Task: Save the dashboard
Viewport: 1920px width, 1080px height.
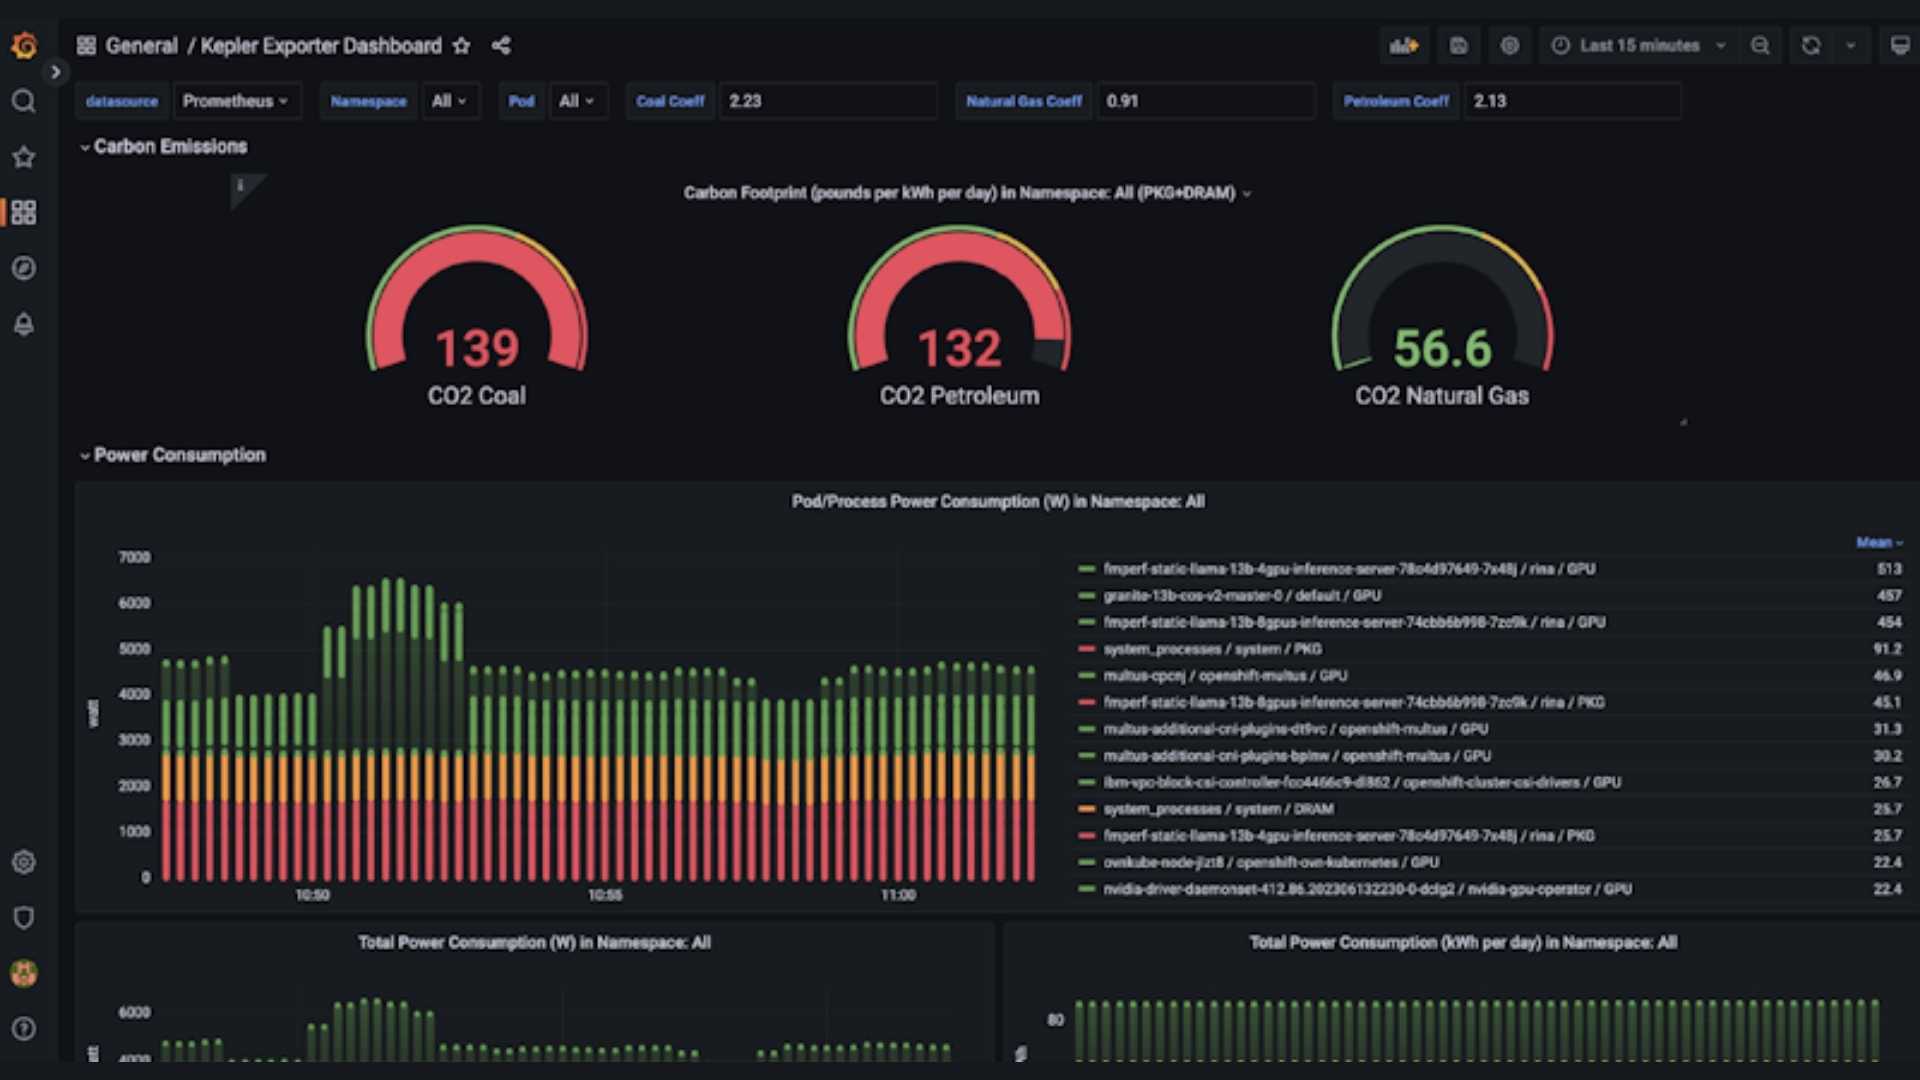Action: (1459, 46)
